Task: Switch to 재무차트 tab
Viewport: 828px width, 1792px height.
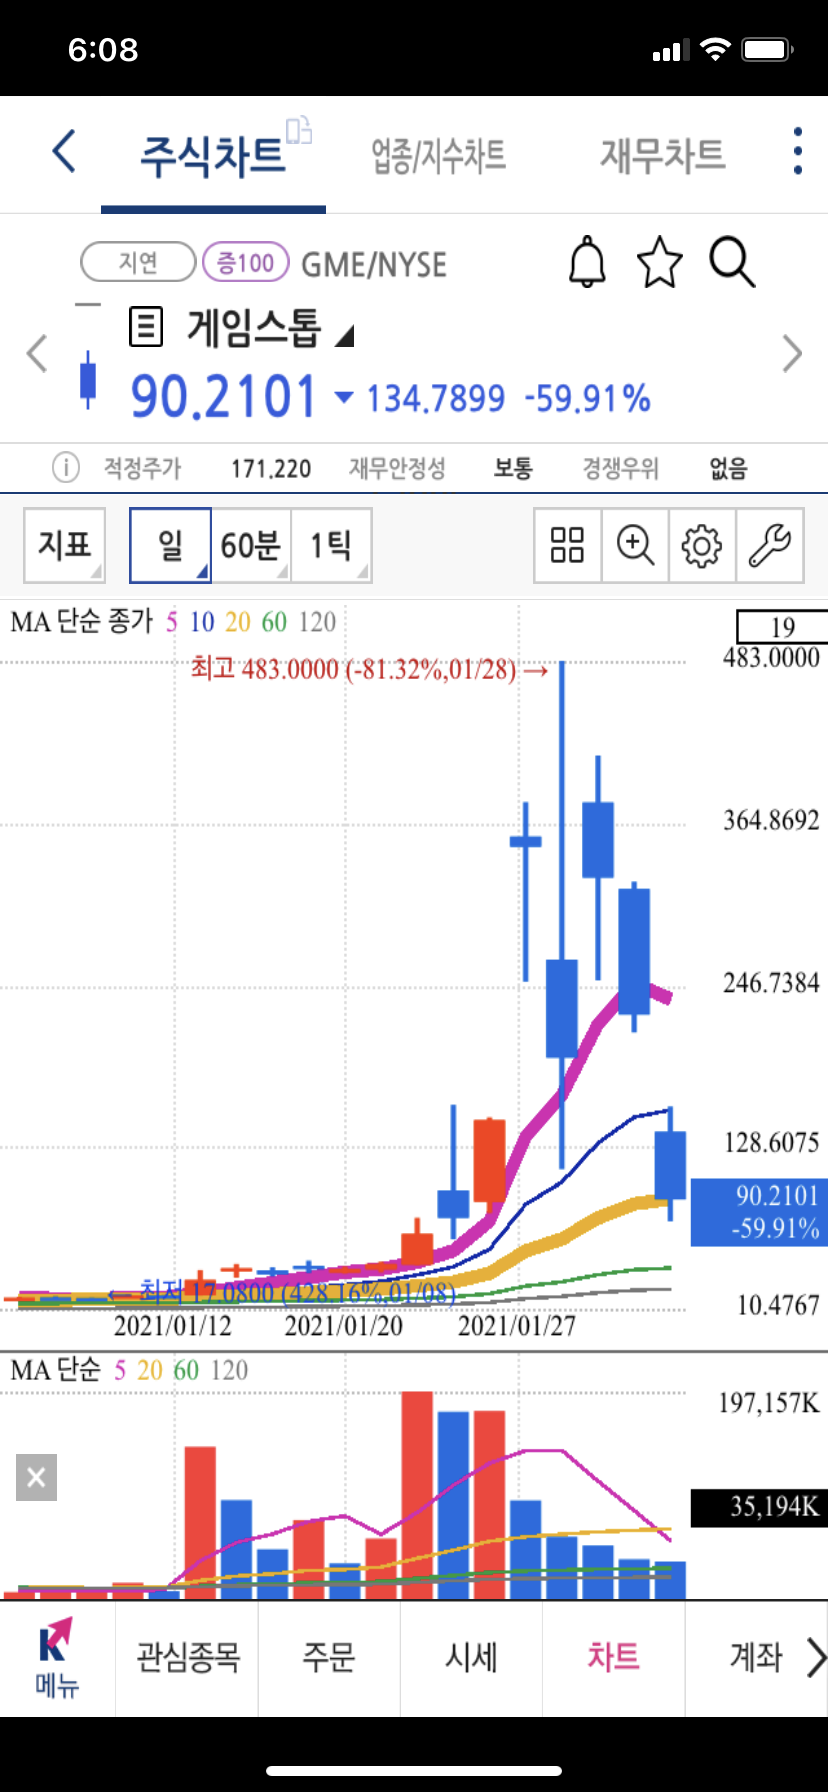Action: 662,155
